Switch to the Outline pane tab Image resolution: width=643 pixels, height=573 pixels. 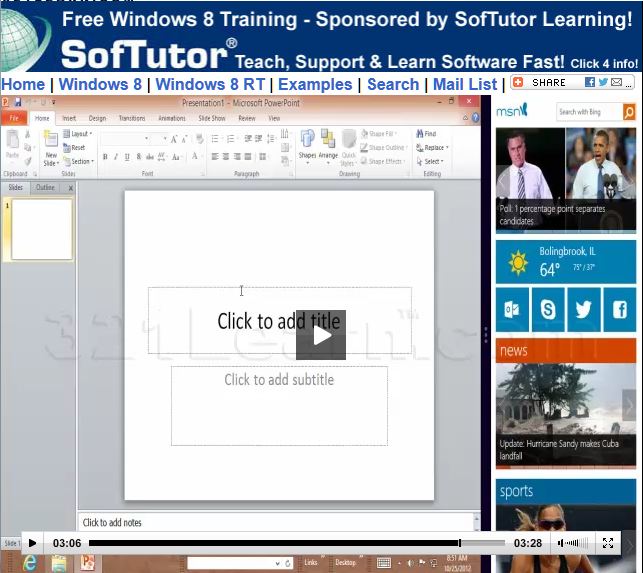pos(45,187)
